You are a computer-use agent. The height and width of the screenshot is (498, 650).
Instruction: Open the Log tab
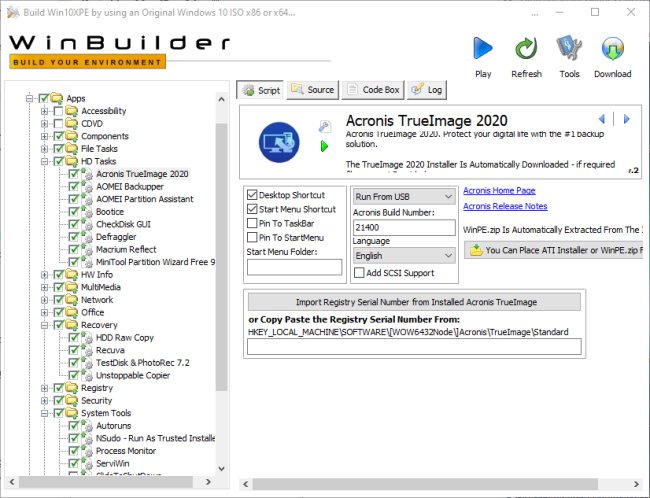427,90
